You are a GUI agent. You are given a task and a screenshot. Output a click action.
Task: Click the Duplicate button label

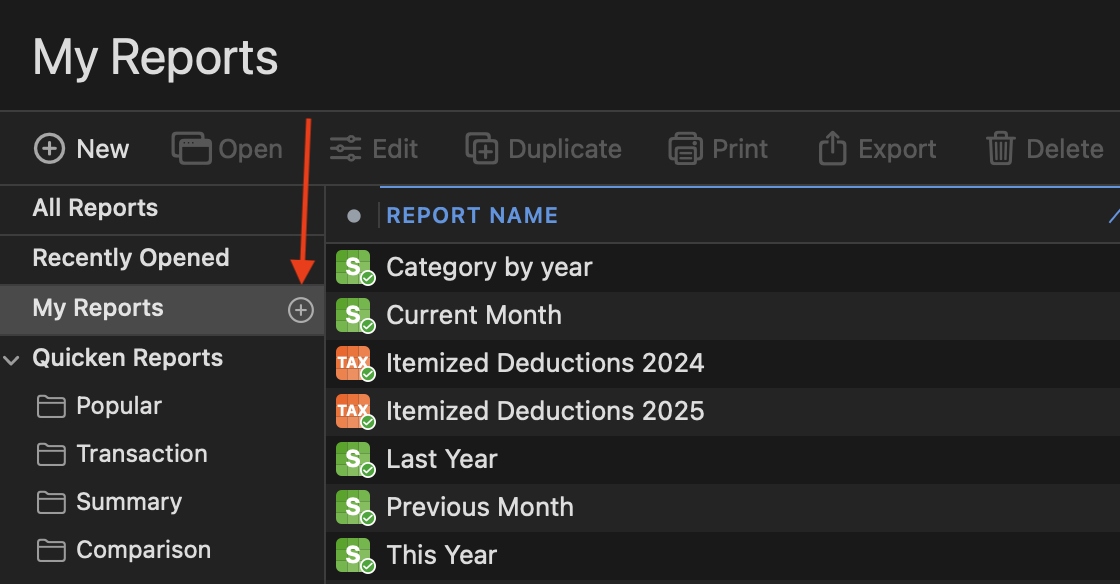(x=564, y=149)
